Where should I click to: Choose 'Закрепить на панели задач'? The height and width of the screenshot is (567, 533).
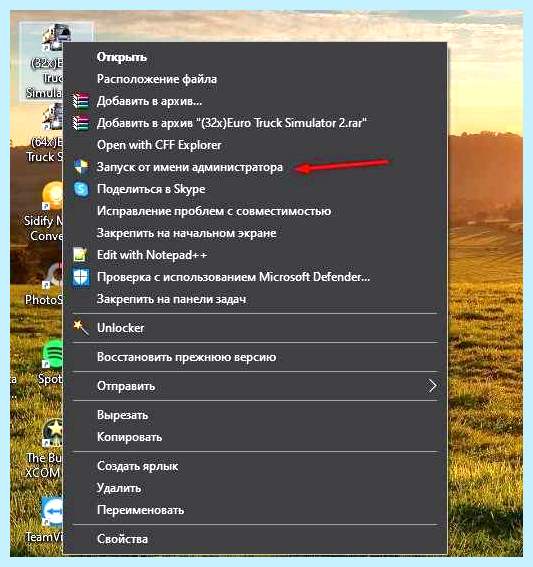pyautogui.click(x=255, y=299)
